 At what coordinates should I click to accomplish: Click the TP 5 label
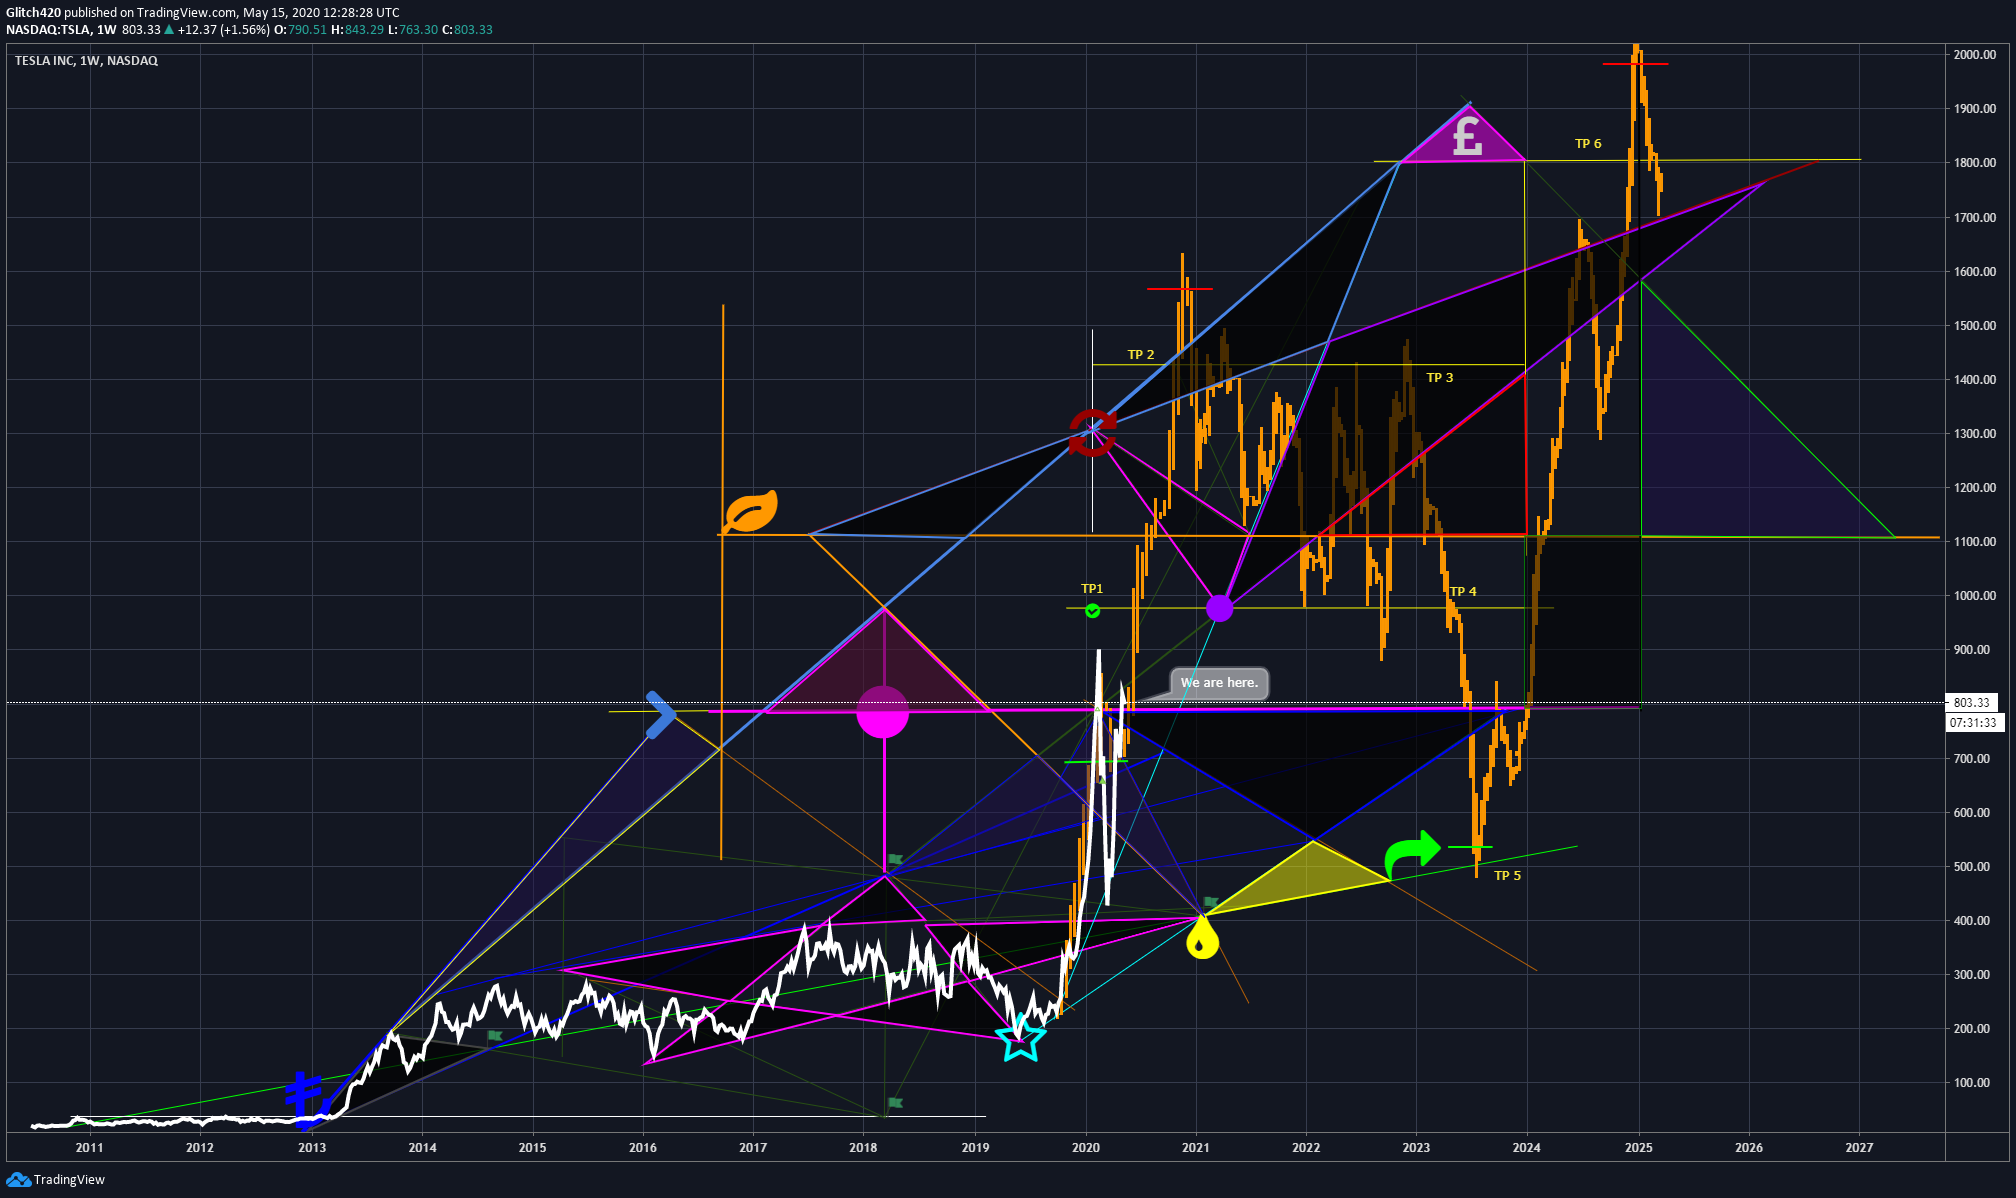point(1507,876)
